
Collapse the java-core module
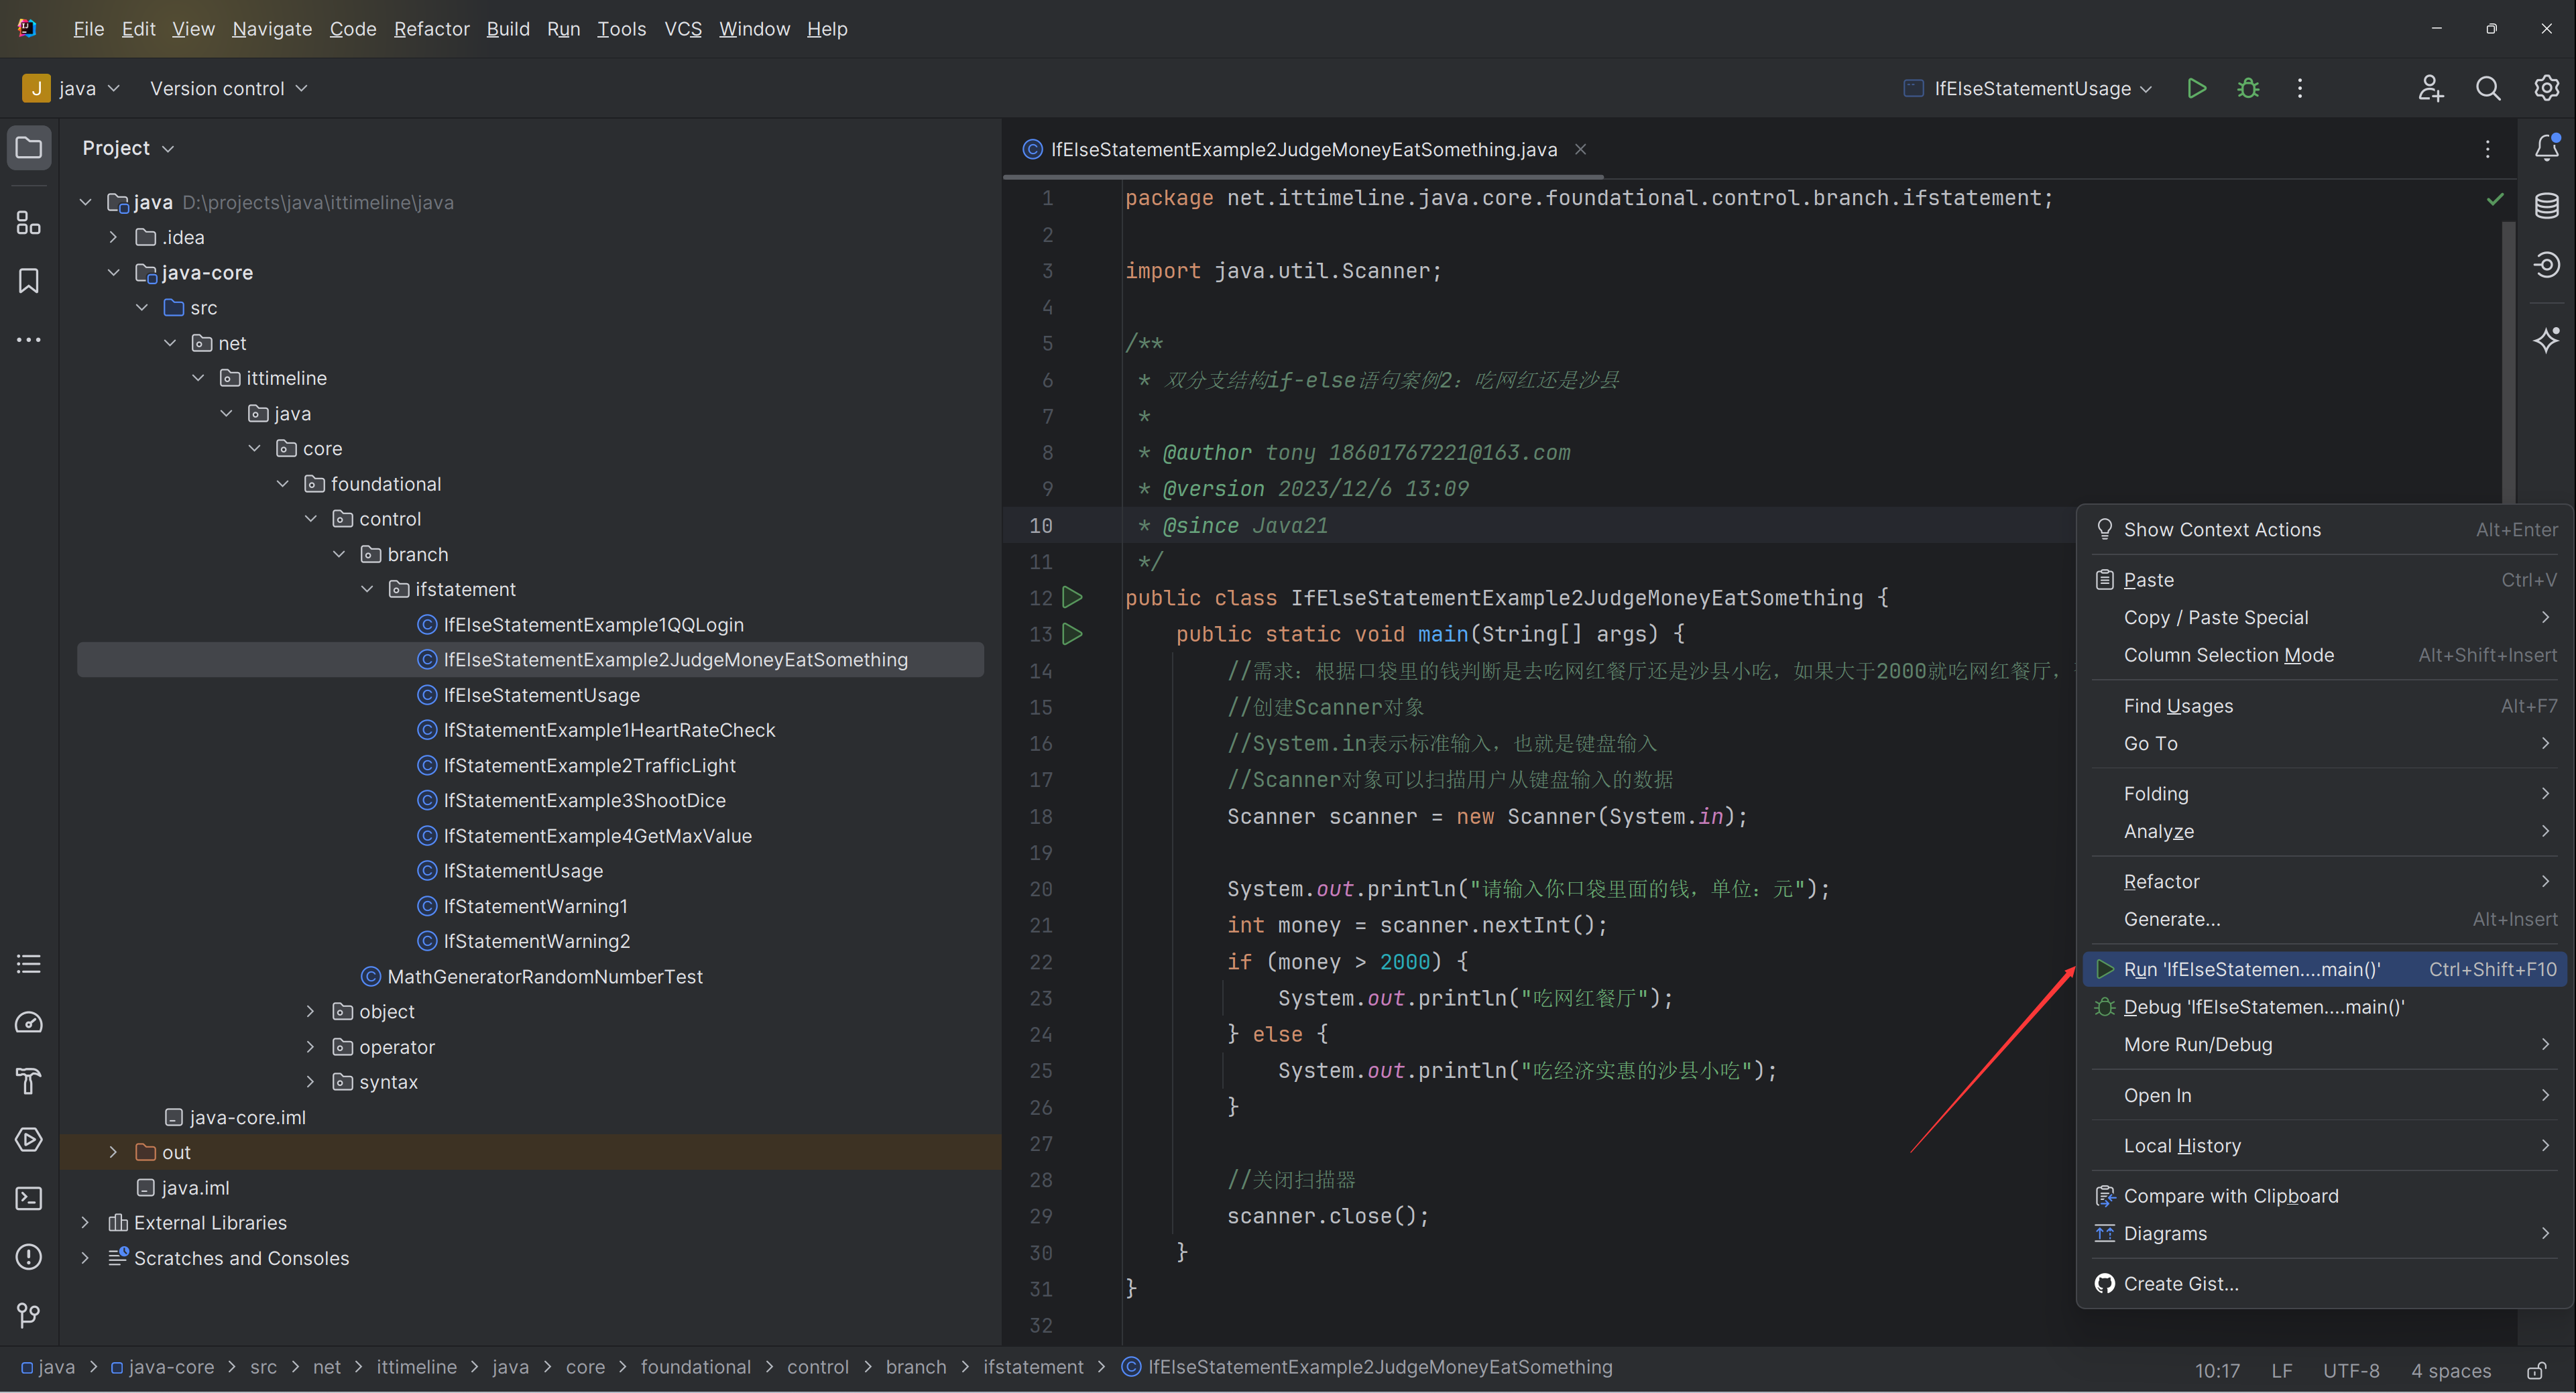pos(113,272)
